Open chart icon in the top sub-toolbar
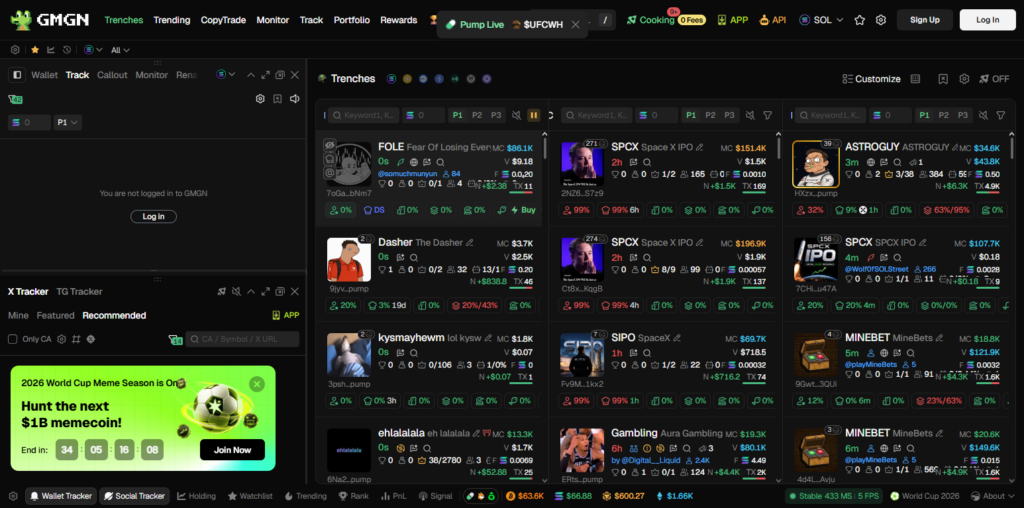This screenshot has width=1024, height=508. pyautogui.click(x=51, y=50)
